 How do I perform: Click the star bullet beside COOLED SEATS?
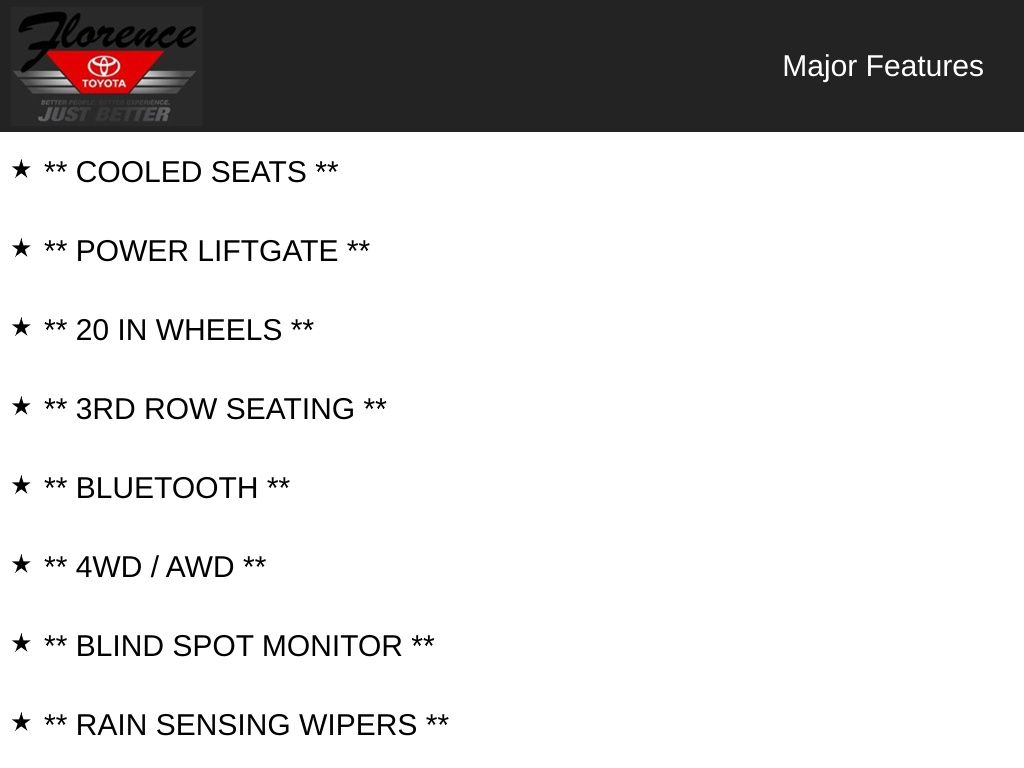tap(21, 169)
